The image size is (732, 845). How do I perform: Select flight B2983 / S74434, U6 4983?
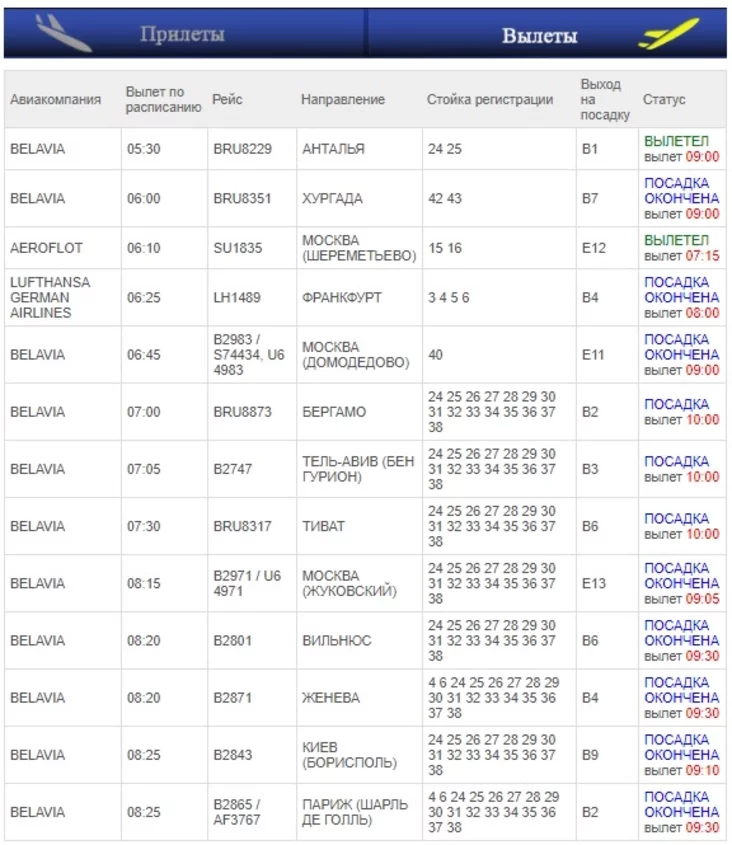pyautogui.click(x=248, y=355)
